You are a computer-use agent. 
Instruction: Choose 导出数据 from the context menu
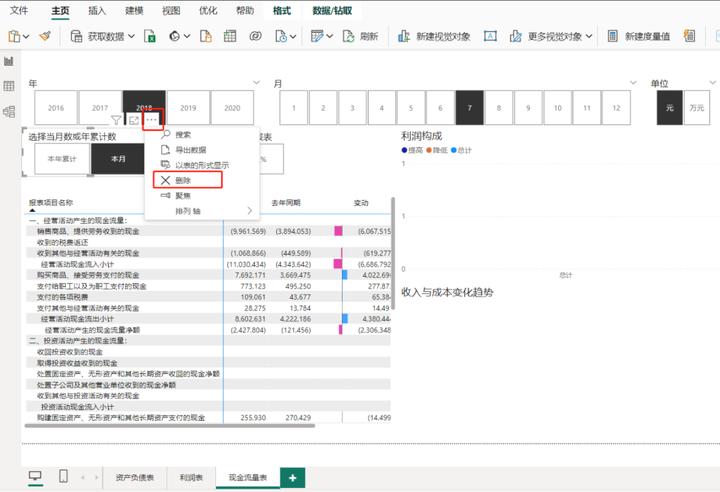point(202,150)
